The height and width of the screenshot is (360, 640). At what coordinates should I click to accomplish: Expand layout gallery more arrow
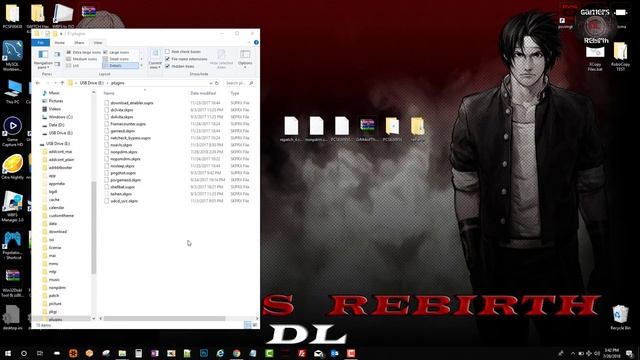coord(142,65)
